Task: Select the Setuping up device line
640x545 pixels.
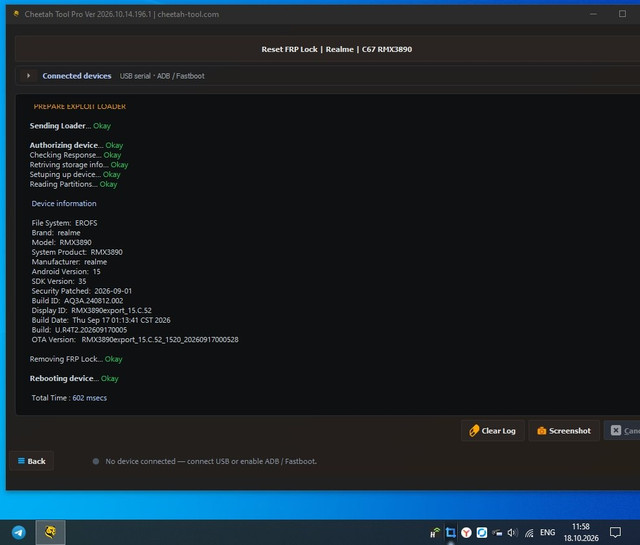Action: pos(75,175)
